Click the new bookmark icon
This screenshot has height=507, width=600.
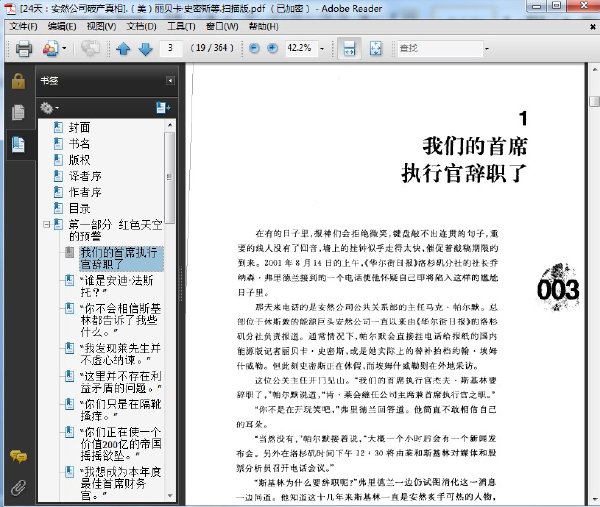pos(163,108)
